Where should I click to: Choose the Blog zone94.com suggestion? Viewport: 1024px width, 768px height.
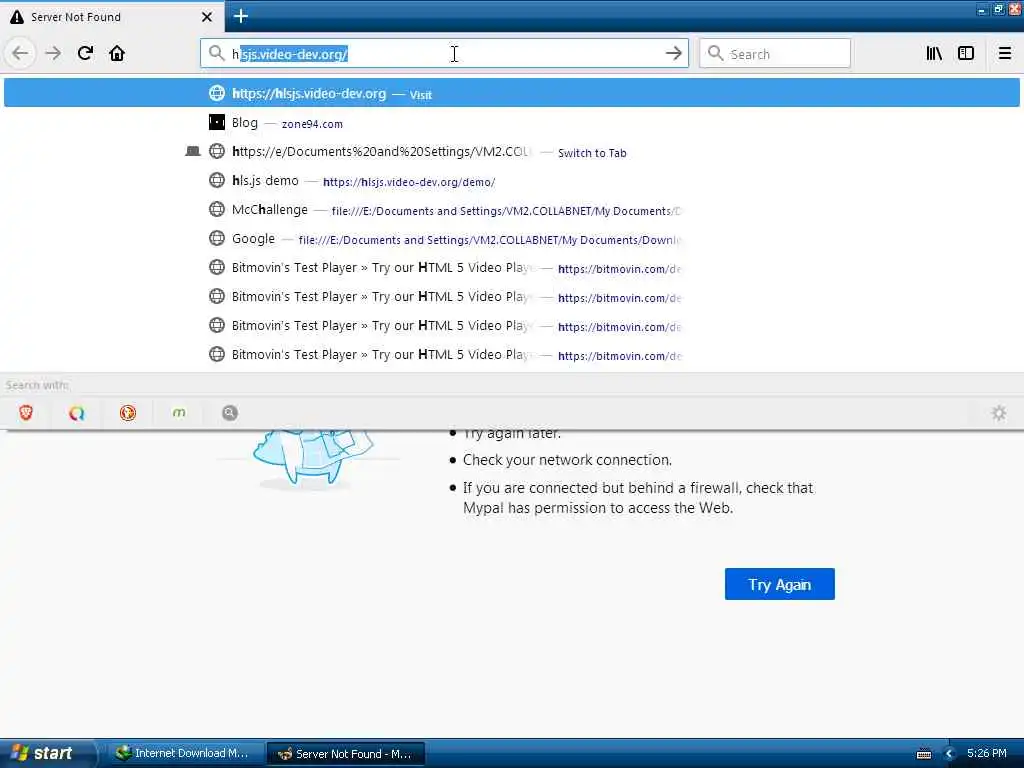click(511, 123)
